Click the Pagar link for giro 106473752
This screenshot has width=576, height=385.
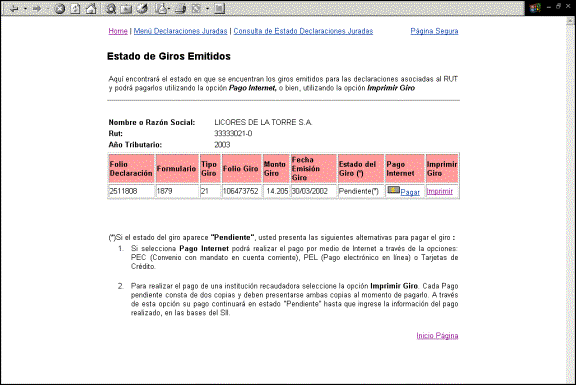coord(410,192)
